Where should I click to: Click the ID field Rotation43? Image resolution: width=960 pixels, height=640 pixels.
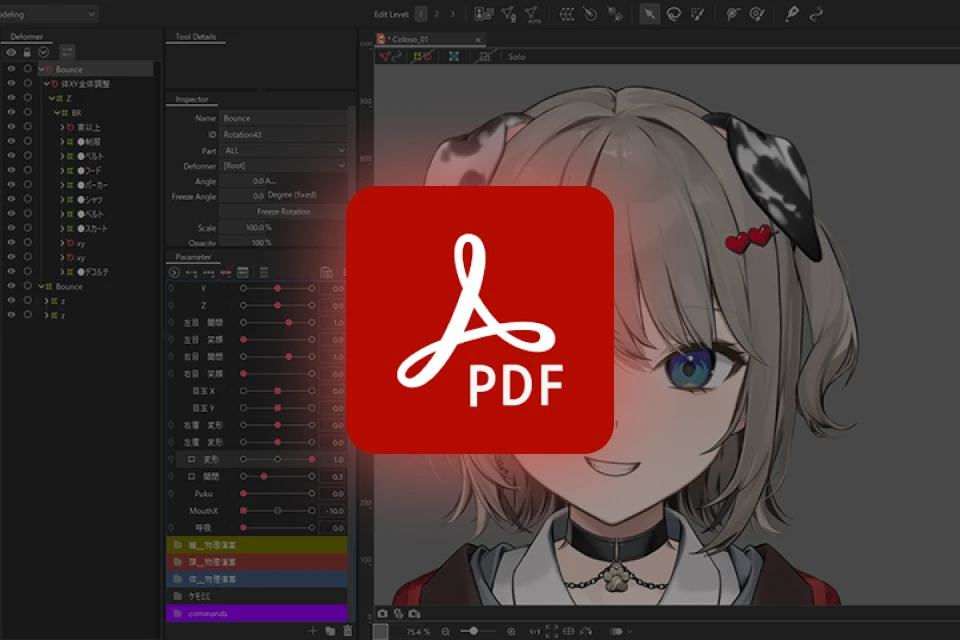click(283, 134)
